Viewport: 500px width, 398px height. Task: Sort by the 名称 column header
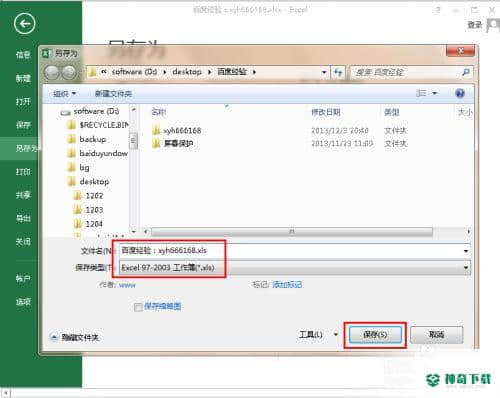coord(159,112)
